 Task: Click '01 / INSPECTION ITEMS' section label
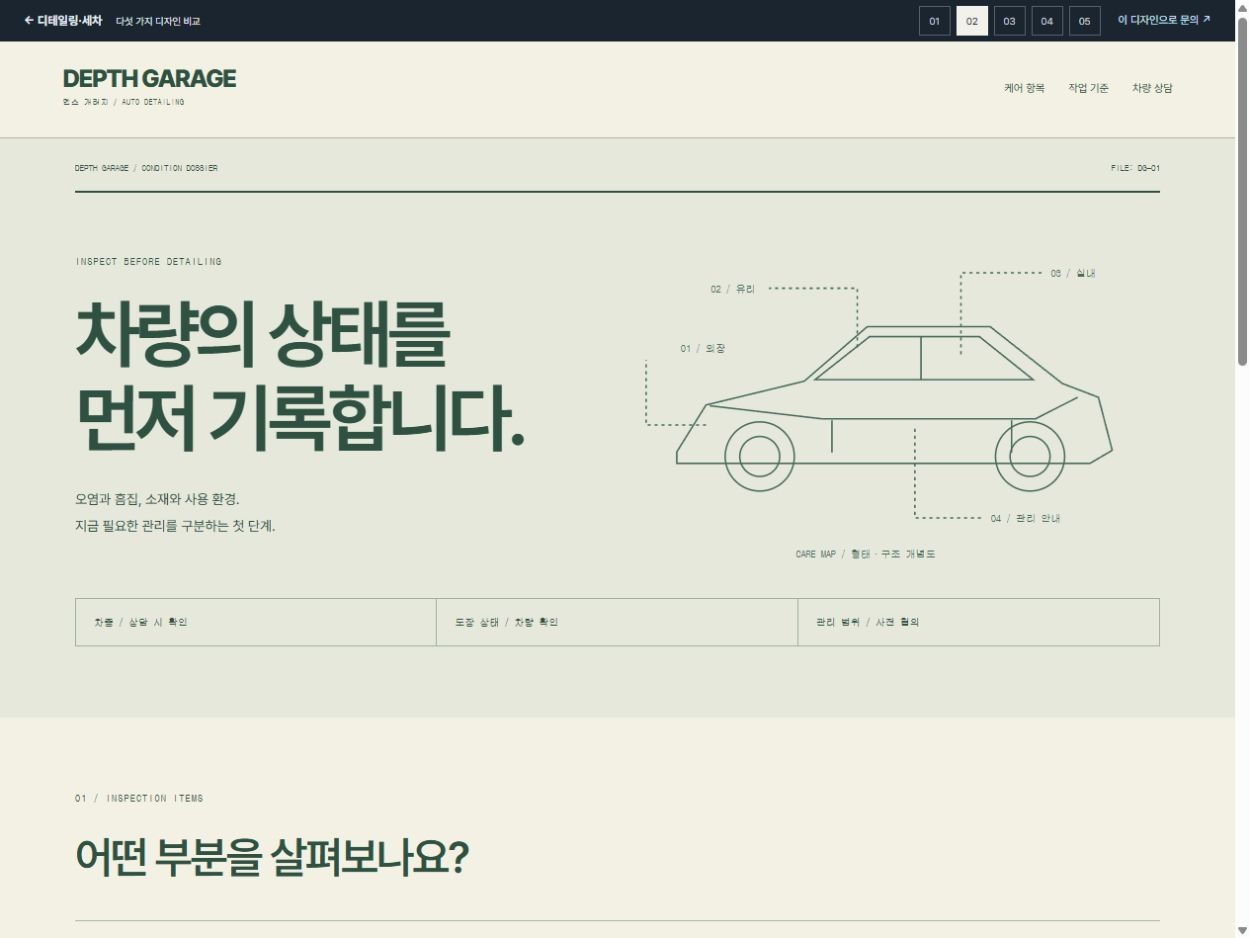139,798
